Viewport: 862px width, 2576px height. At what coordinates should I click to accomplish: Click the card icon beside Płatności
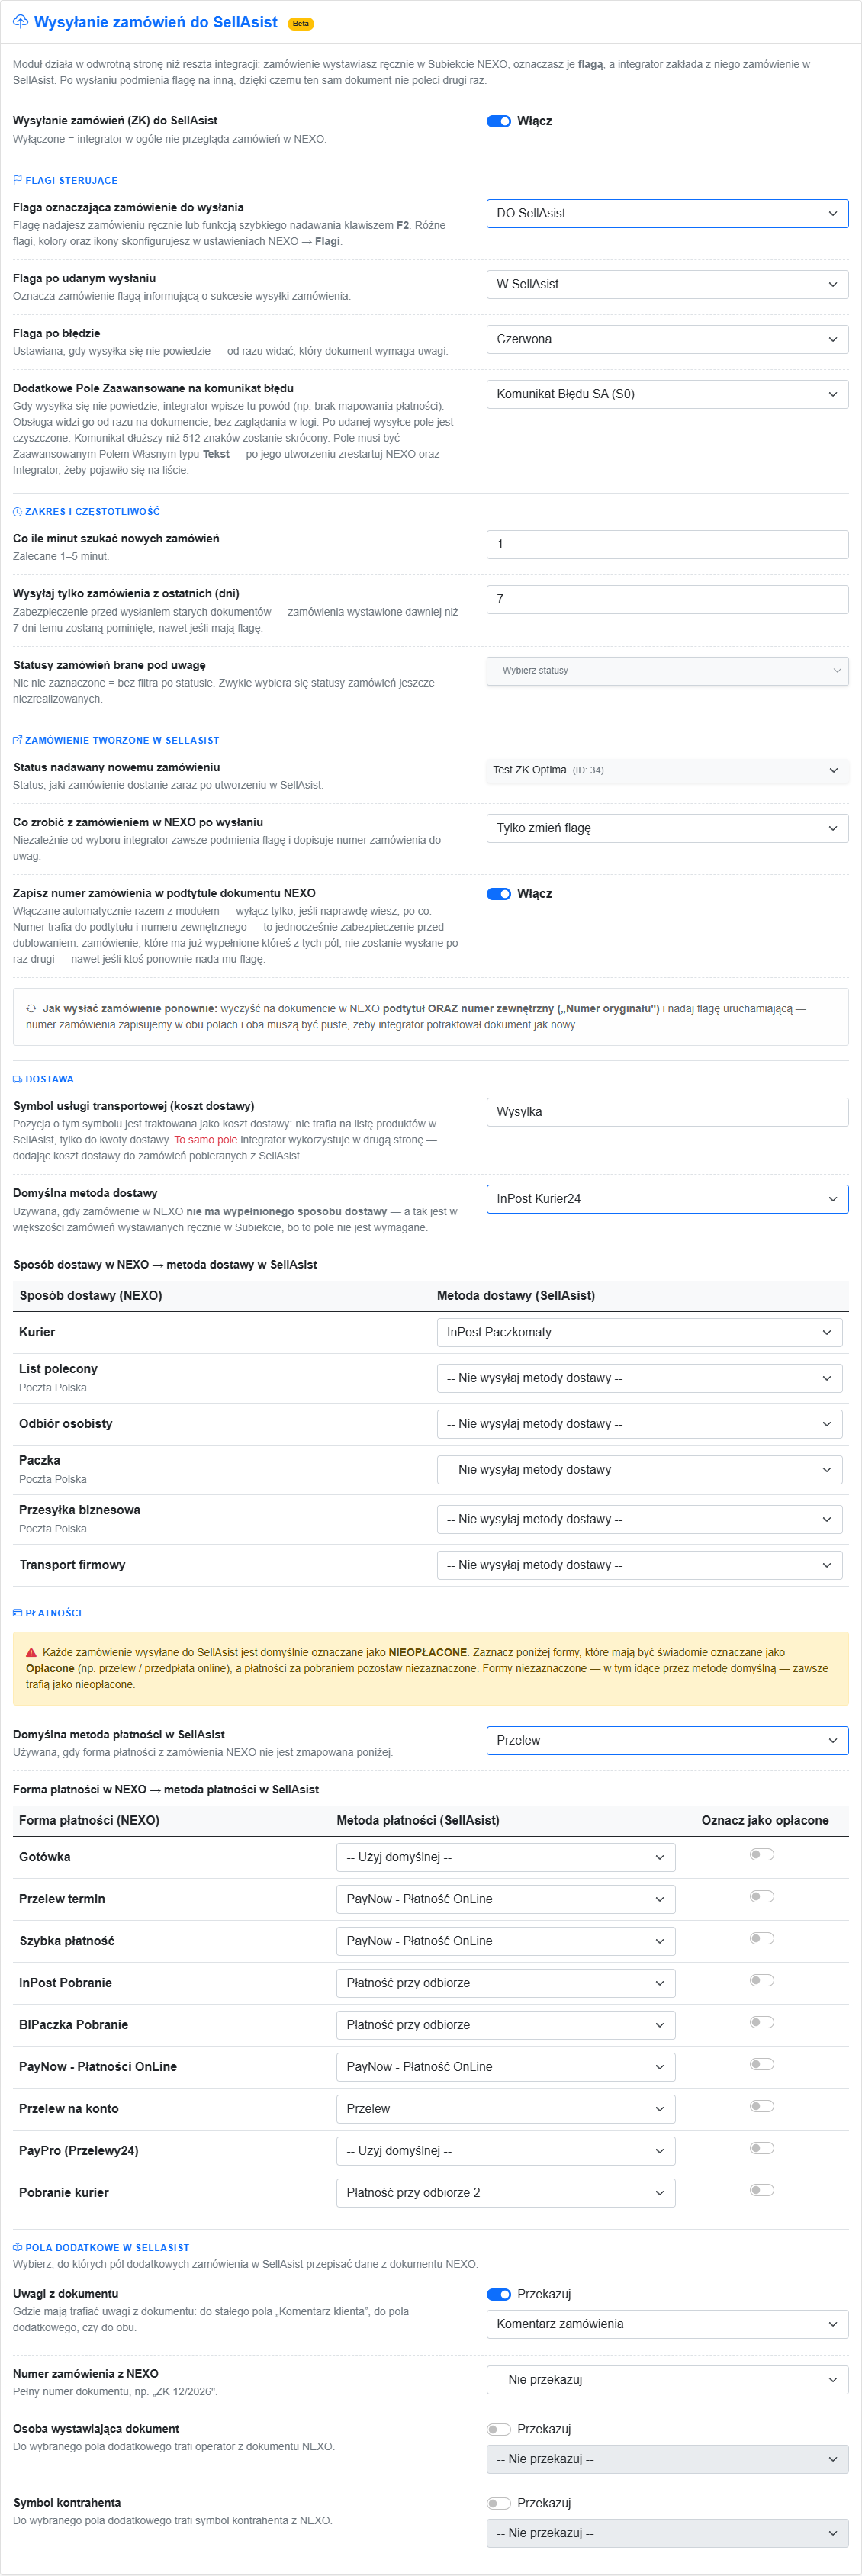tap(17, 1613)
